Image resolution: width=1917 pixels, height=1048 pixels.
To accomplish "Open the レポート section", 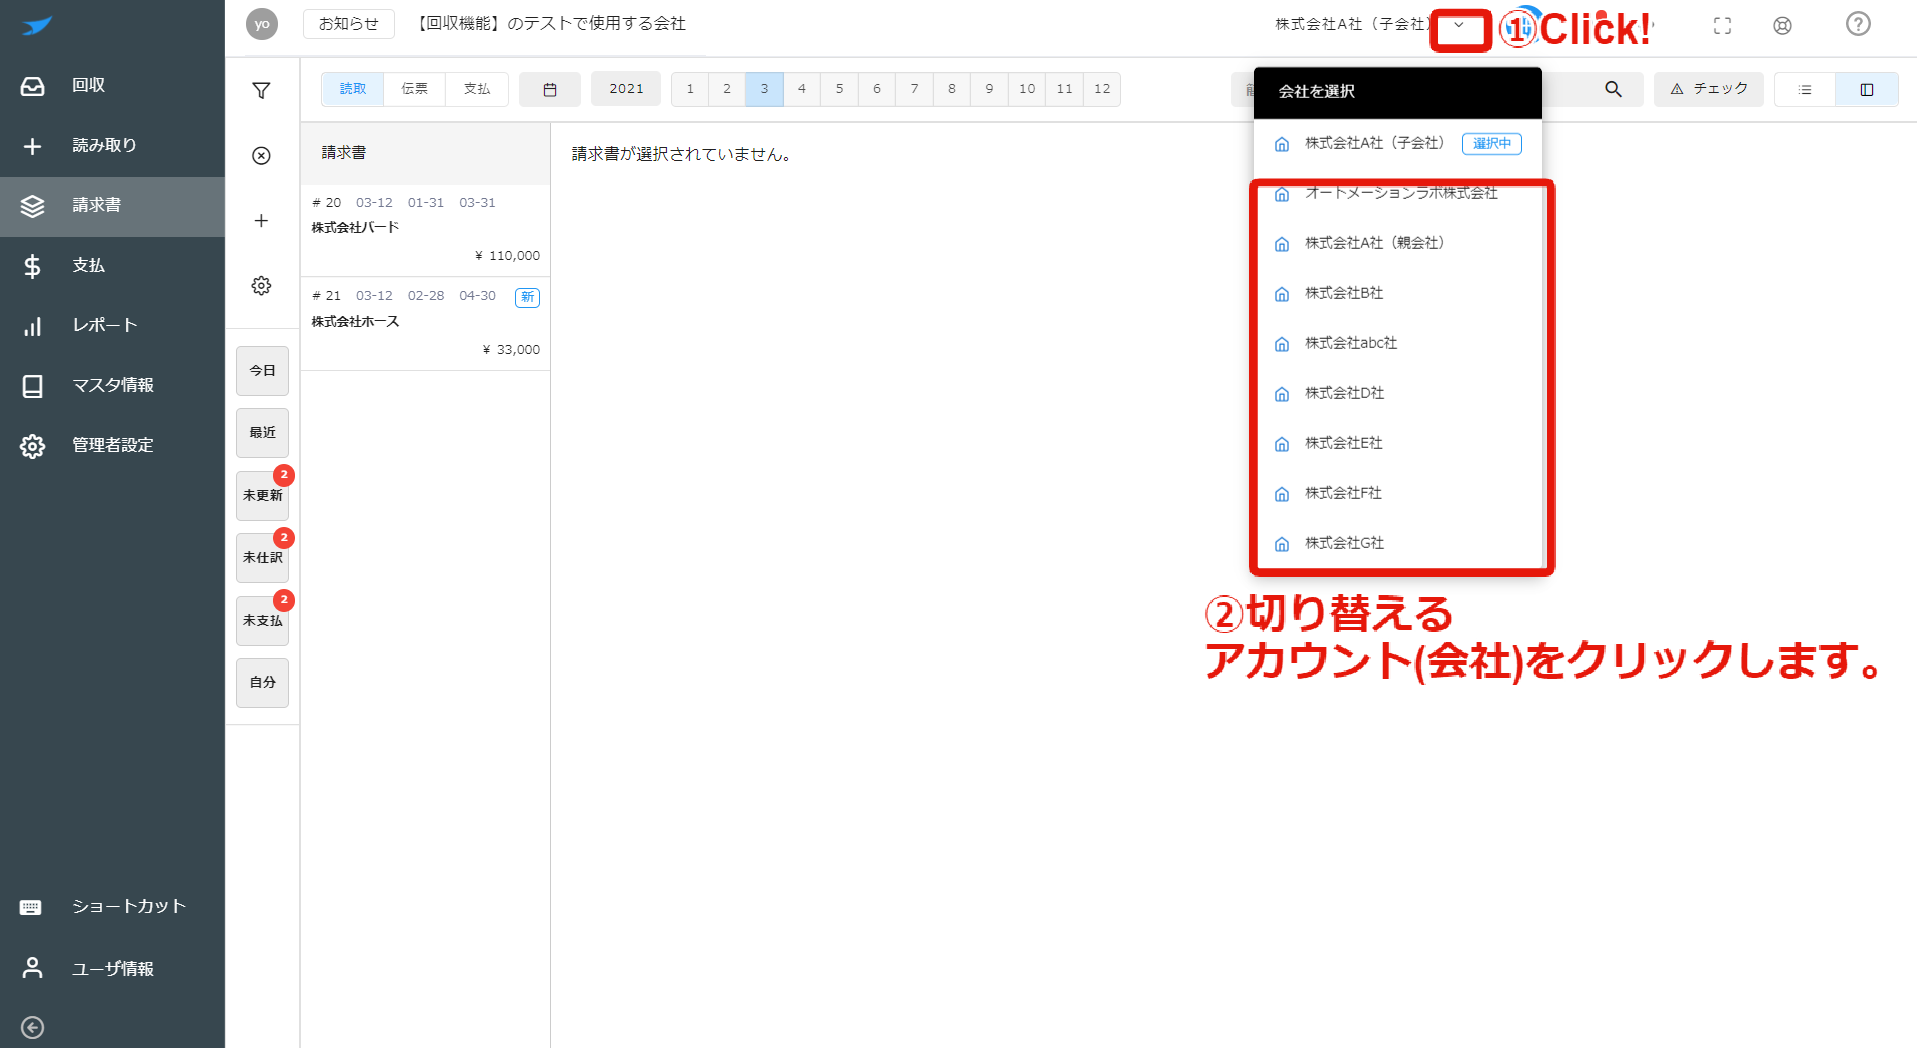I will pyautogui.click(x=112, y=326).
